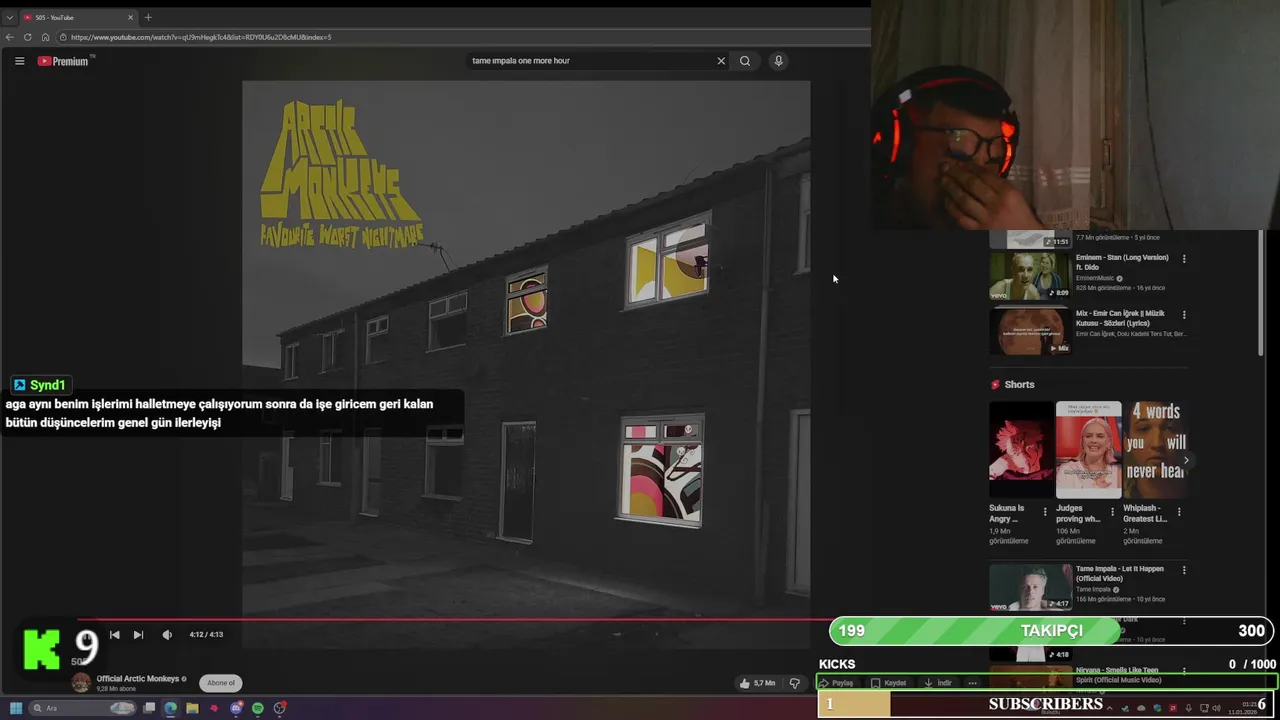
Task: Open a new browser tab
Action: pos(148,17)
